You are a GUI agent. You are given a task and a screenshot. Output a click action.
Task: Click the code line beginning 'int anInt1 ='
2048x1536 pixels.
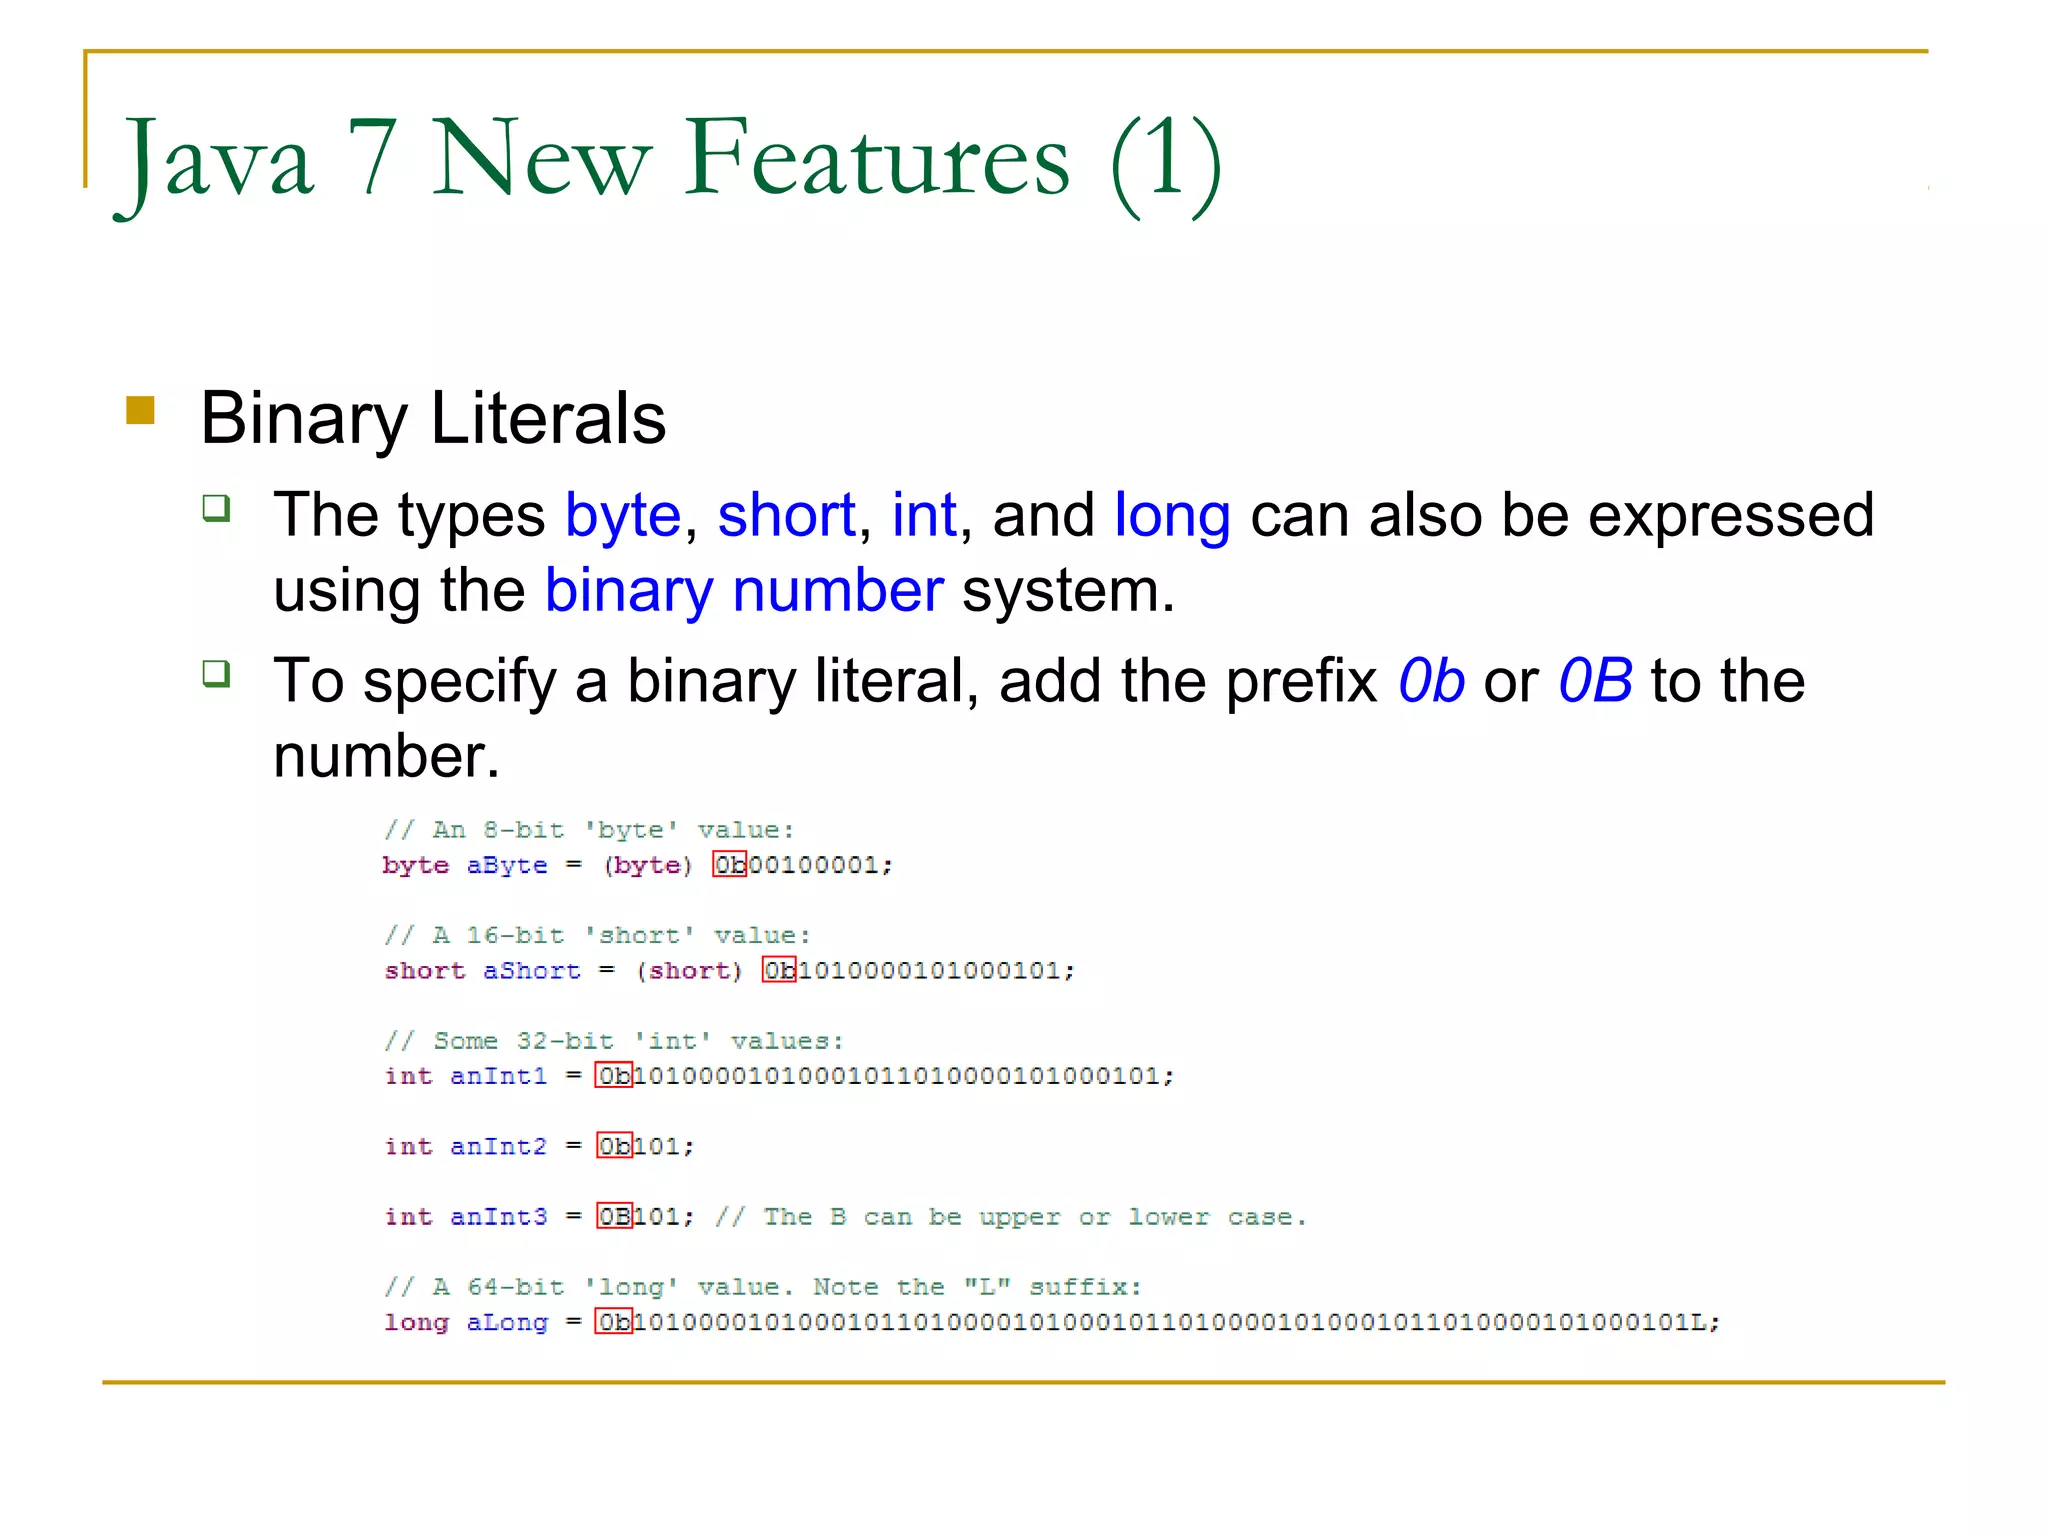point(779,1076)
